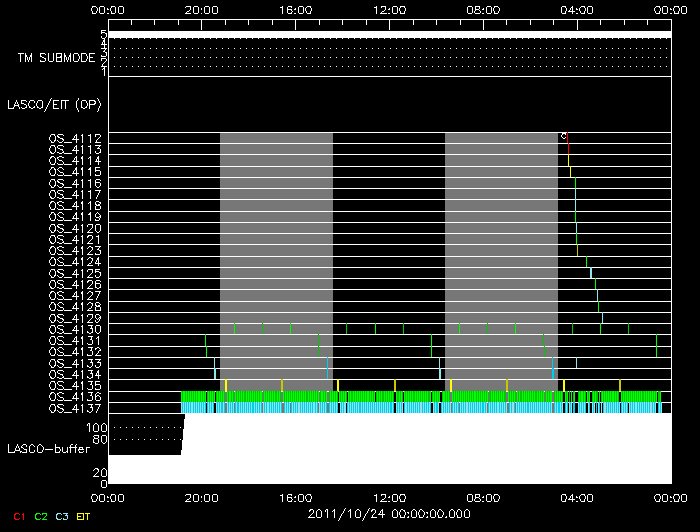Click the 100 value on LASCO-buffer scale
This screenshot has height=532, width=700.
click(x=98, y=427)
